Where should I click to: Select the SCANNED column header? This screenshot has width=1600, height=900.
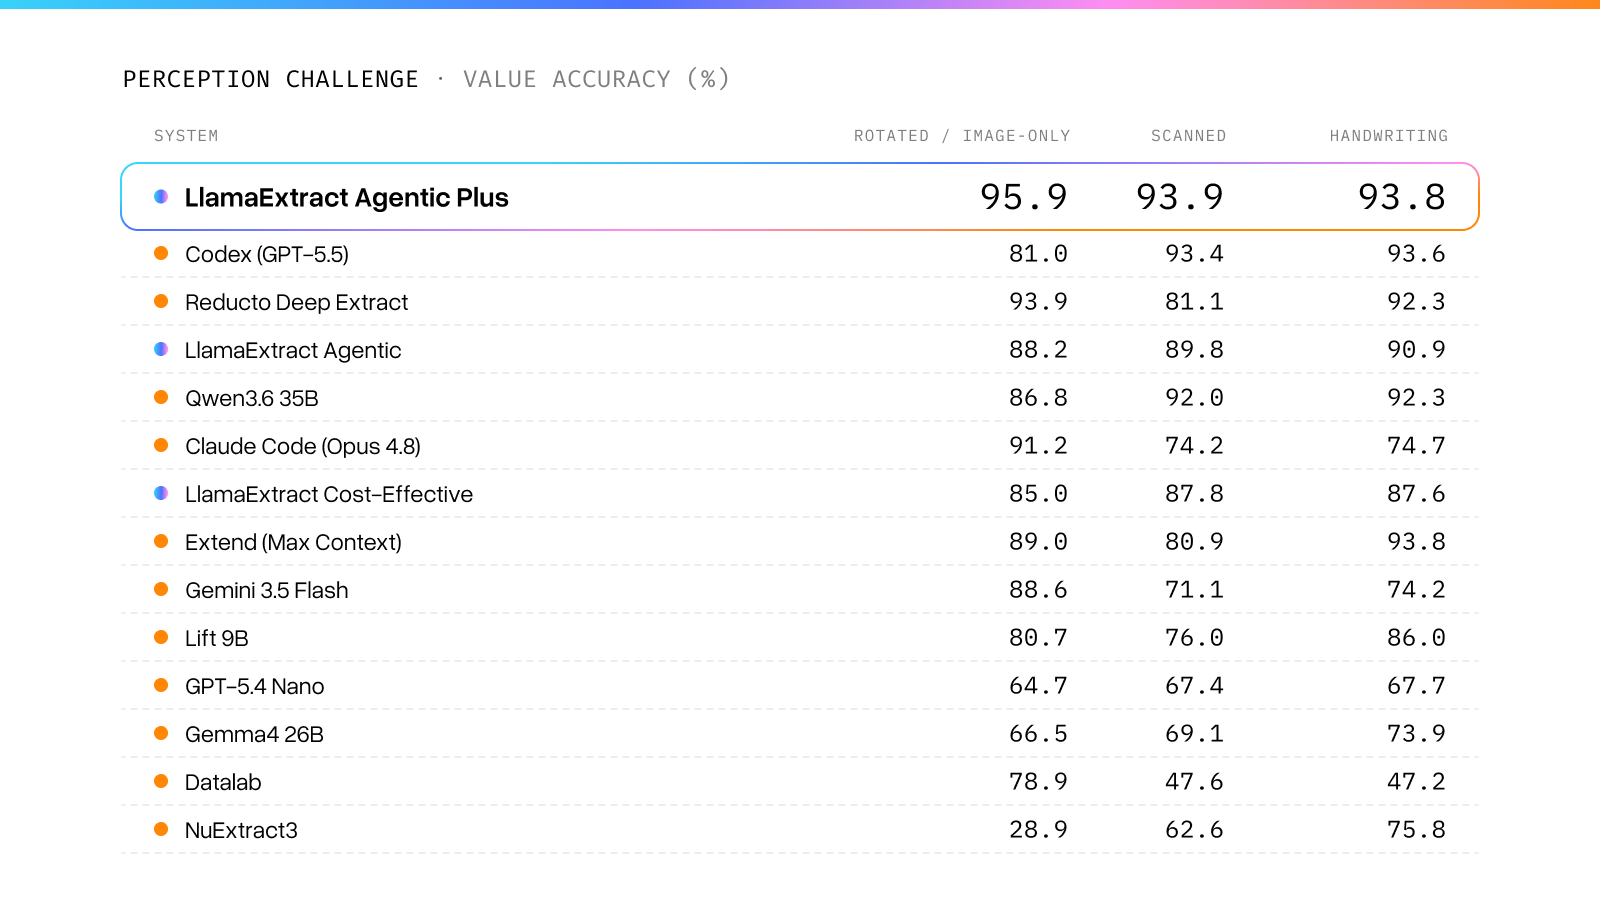(x=1188, y=136)
